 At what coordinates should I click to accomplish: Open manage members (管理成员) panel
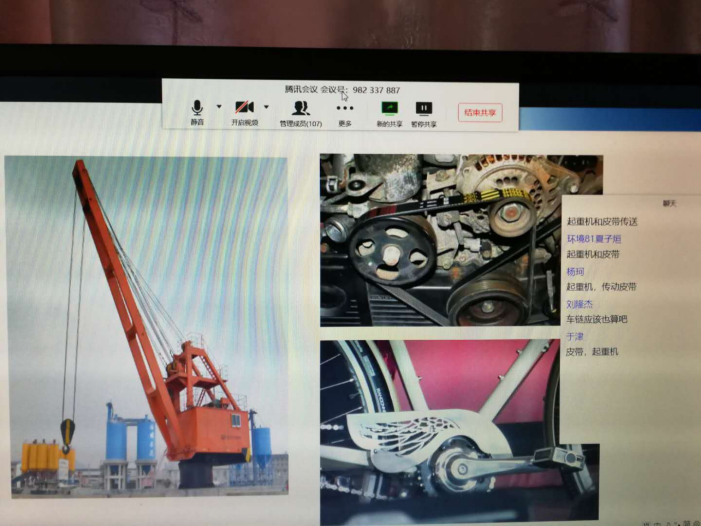tap(300, 110)
